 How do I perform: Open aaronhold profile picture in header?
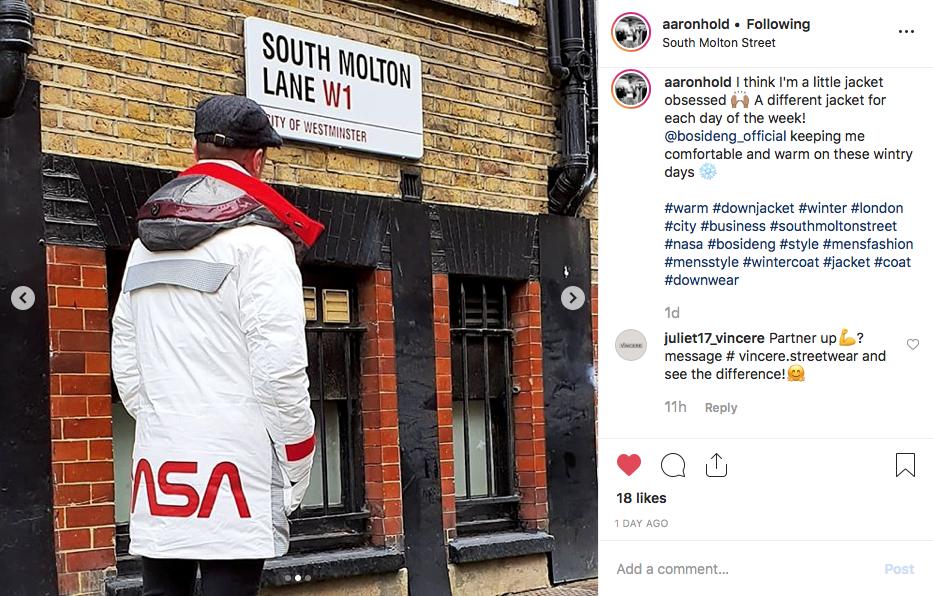[631, 32]
